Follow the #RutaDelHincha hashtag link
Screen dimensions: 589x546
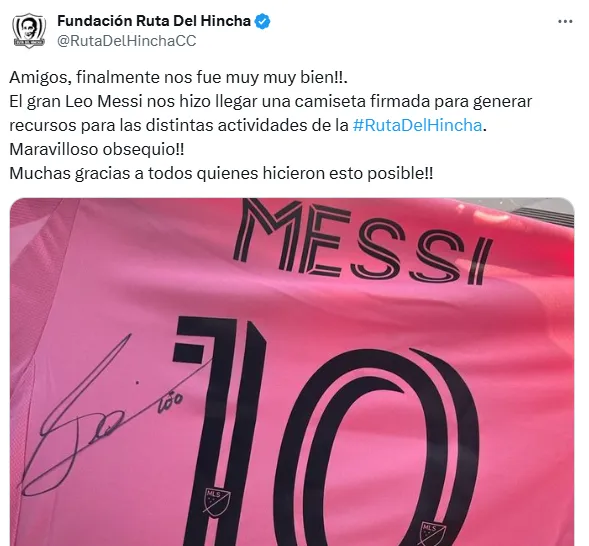click(417, 125)
